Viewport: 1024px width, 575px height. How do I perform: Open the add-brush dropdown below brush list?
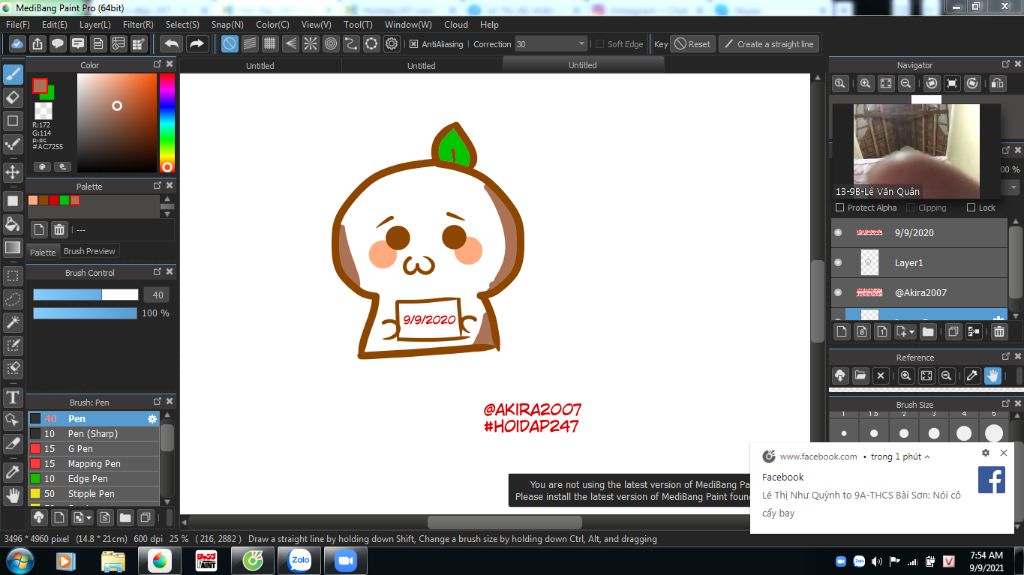(89, 518)
